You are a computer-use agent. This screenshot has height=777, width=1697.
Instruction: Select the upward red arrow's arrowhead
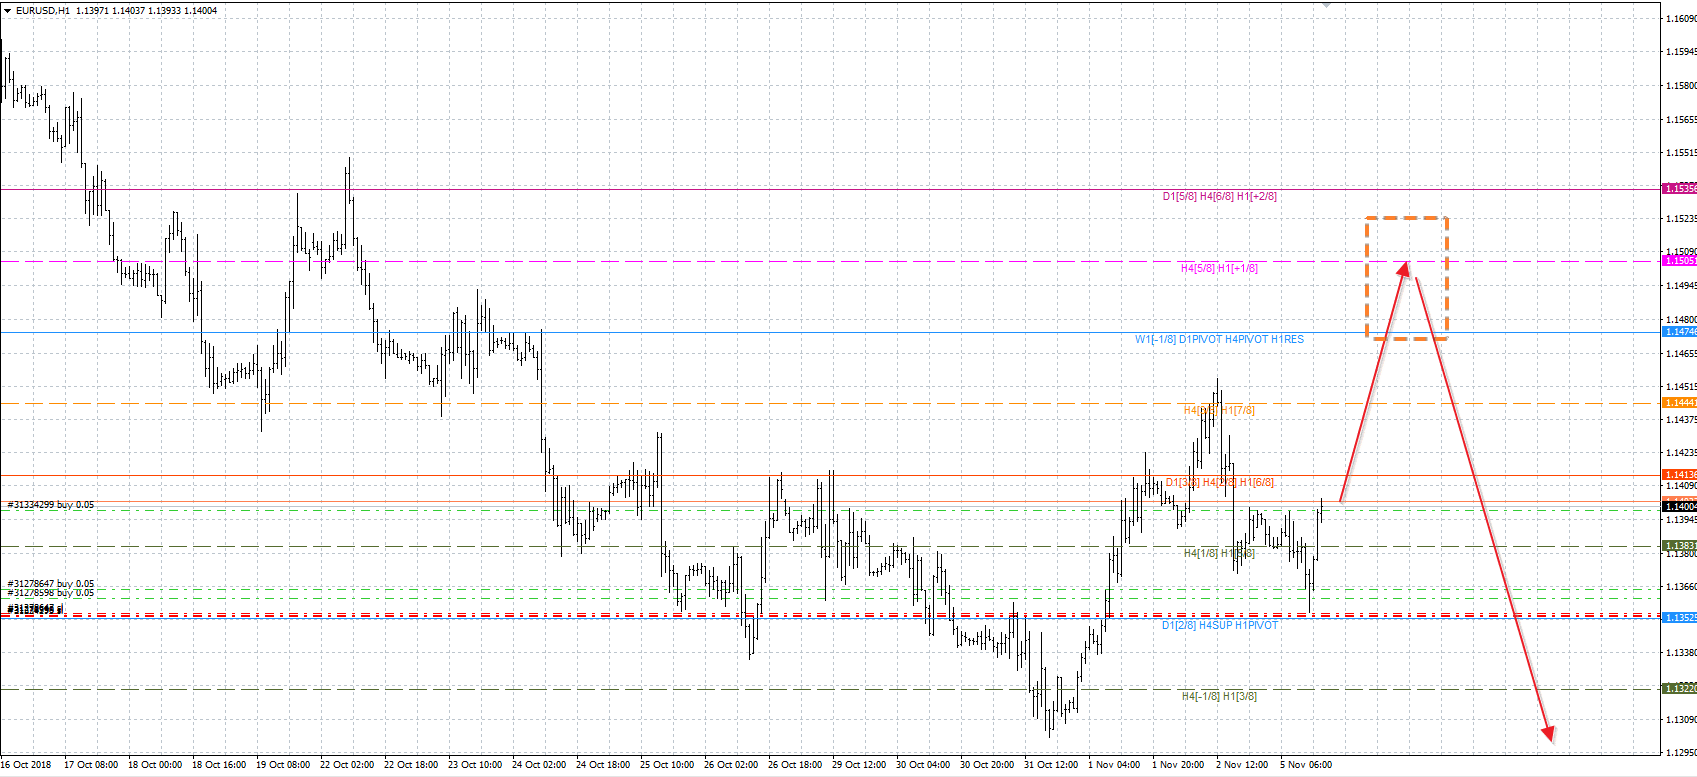[x=1404, y=268]
